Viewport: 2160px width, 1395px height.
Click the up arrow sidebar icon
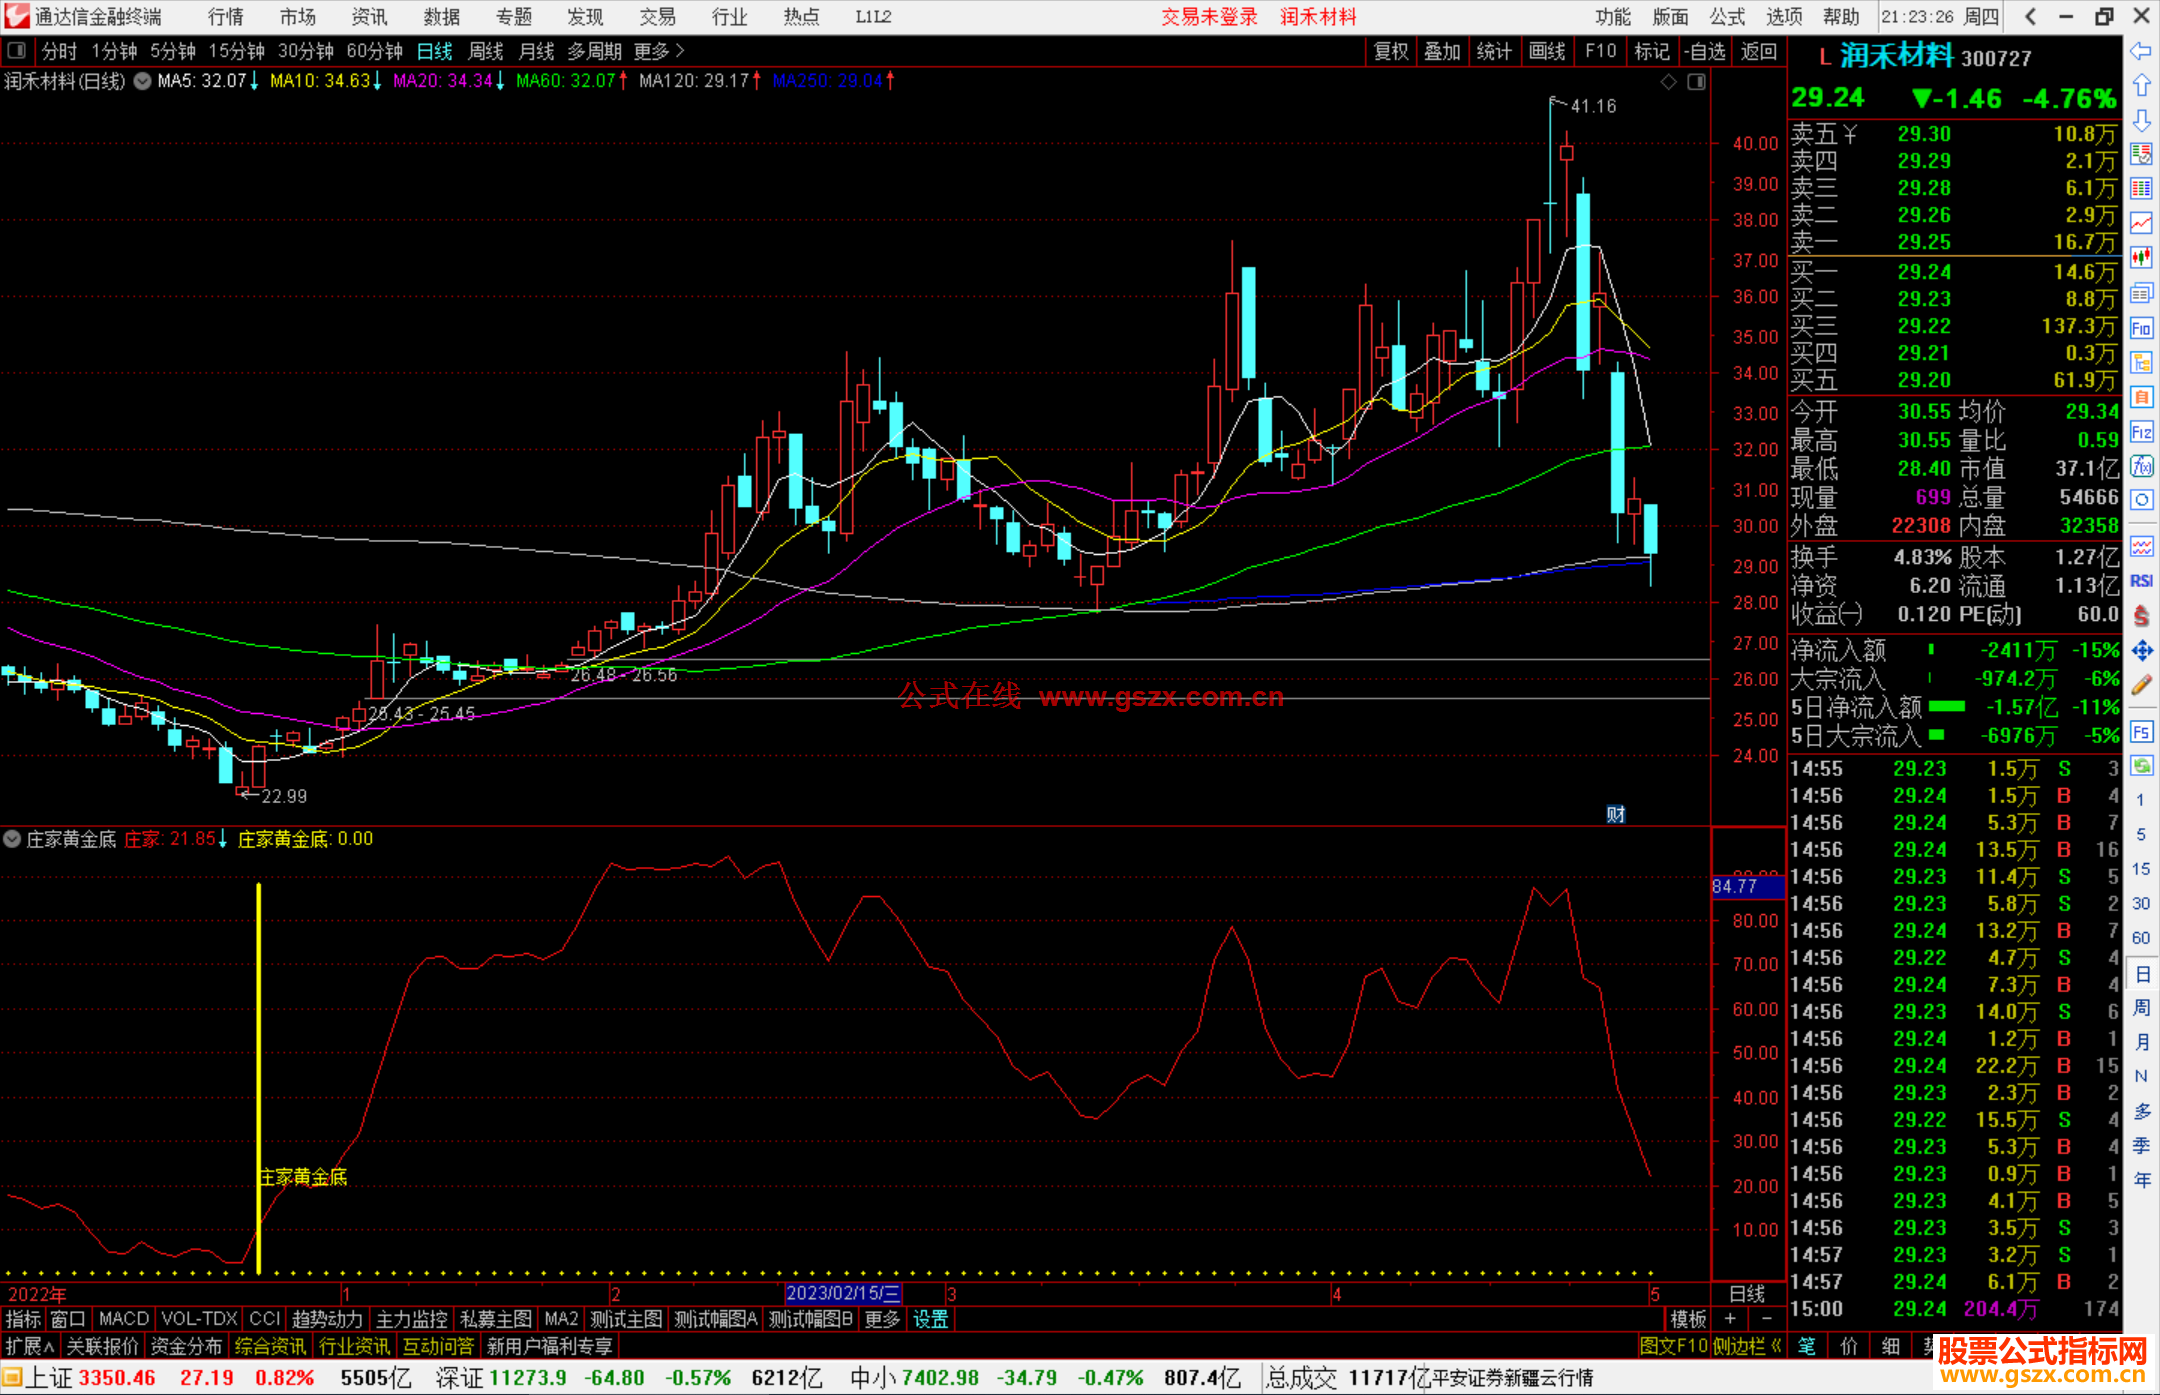pos(2141,86)
